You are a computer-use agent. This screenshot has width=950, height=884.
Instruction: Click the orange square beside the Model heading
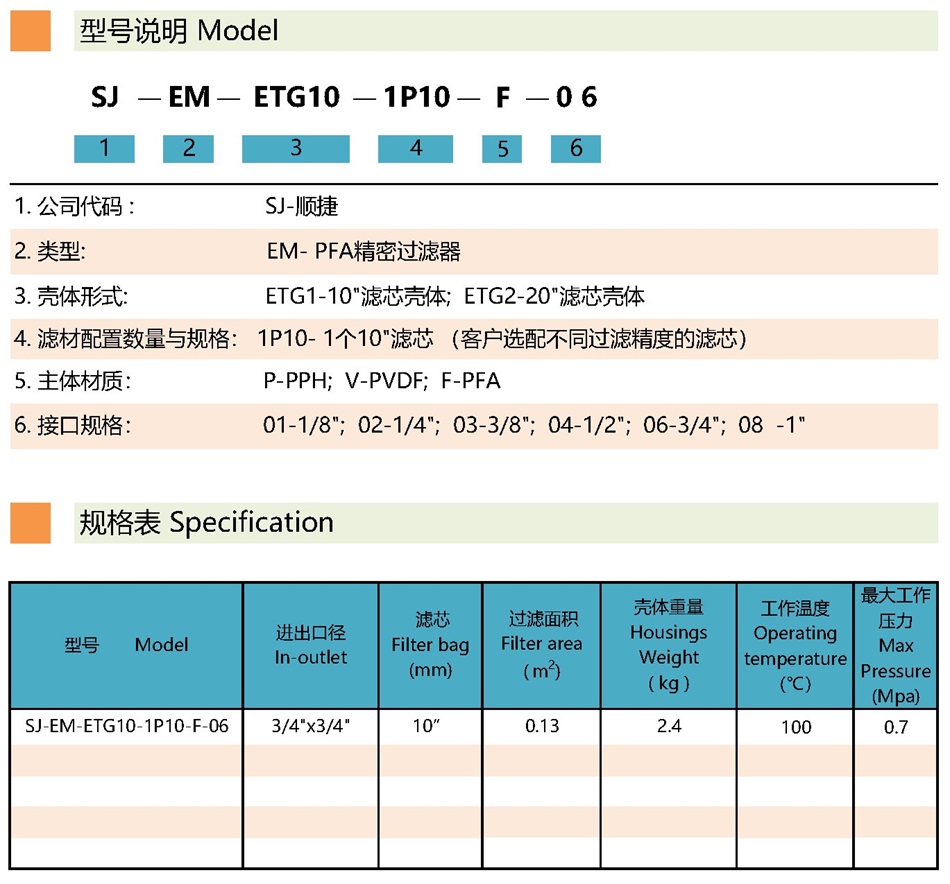pos(30,31)
